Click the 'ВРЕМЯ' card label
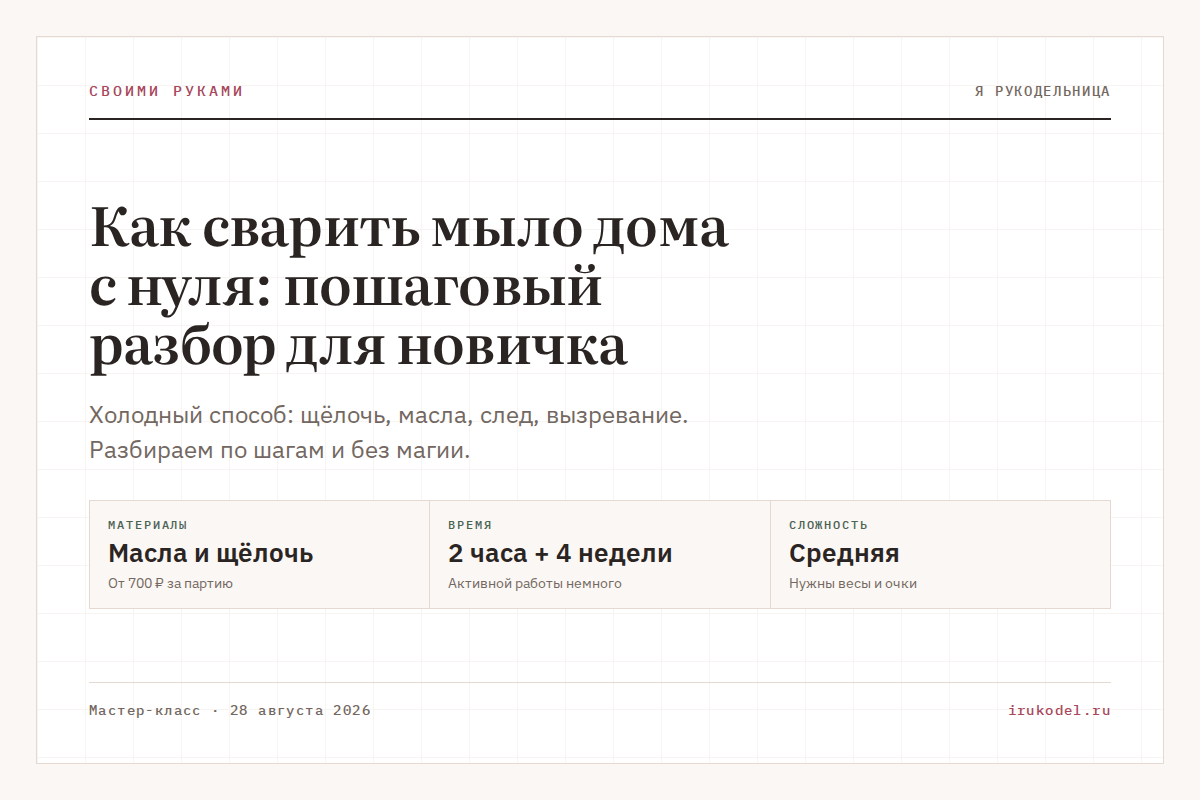This screenshot has width=1200, height=800. click(x=470, y=525)
